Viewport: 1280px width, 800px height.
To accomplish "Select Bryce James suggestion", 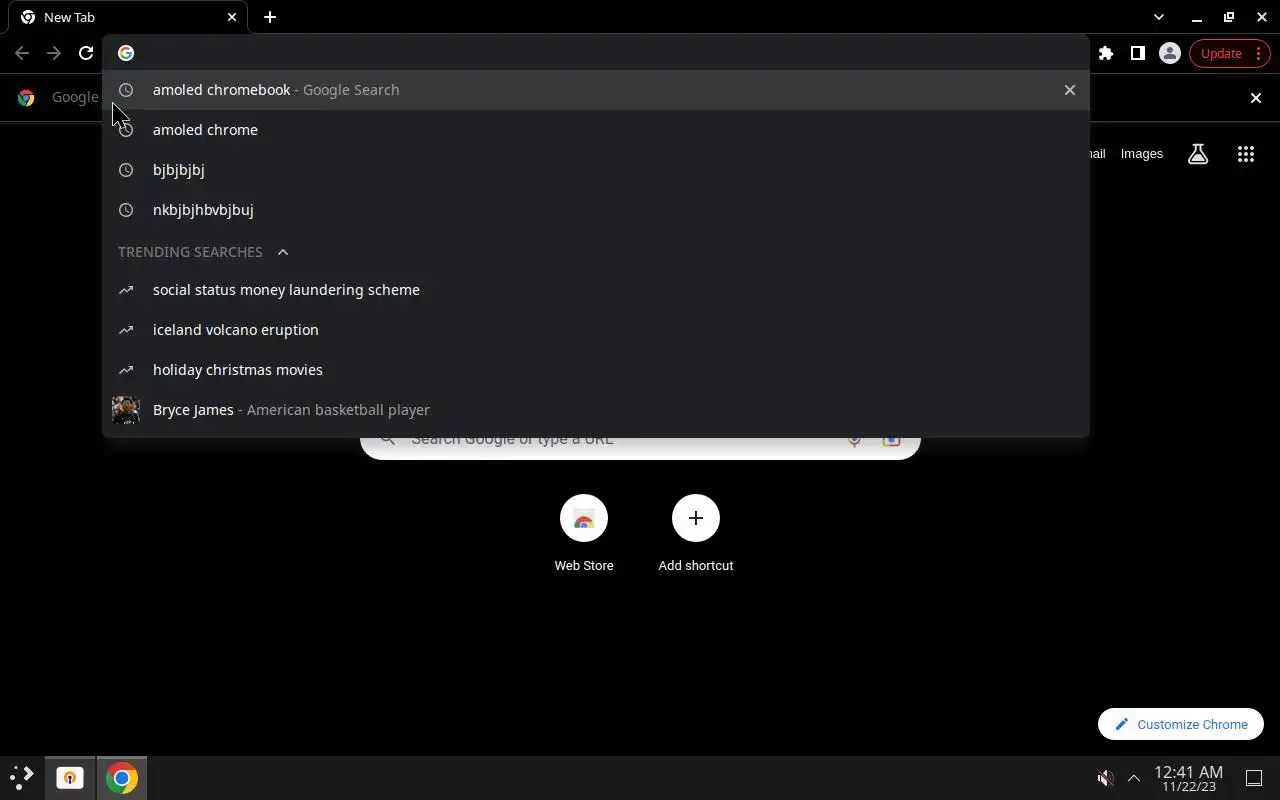I will pyautogui.click(x=596, y=410).
